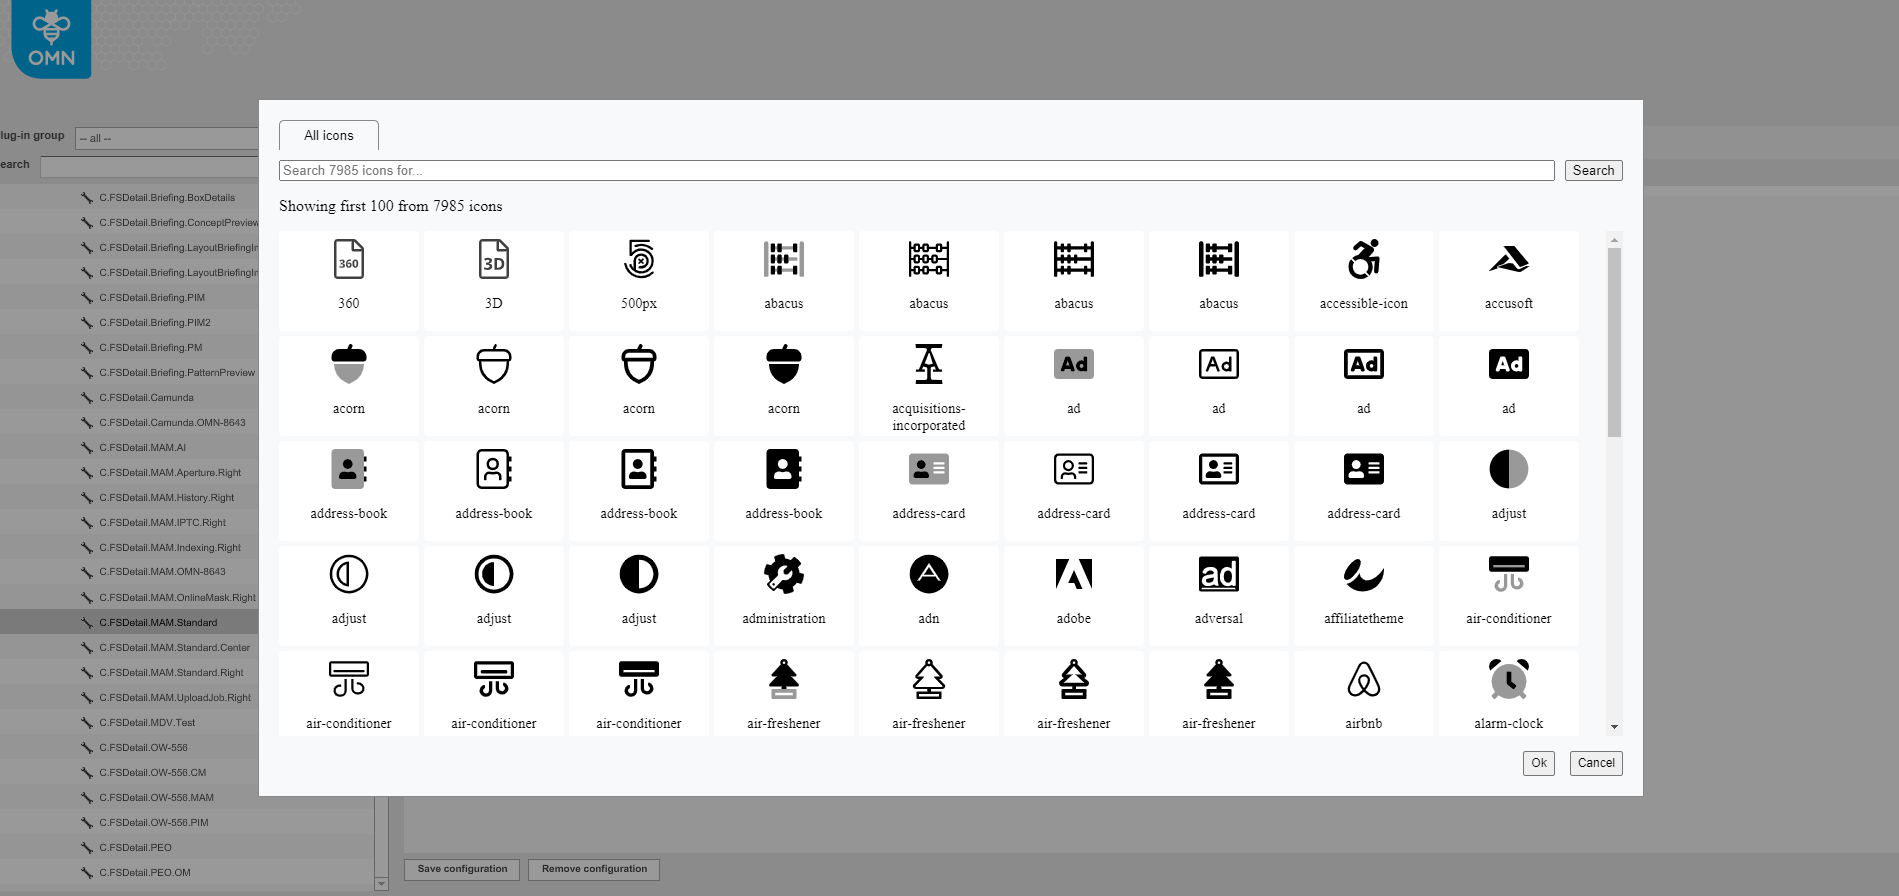Select C.FSDetail.MDV.Test tree row

click(x=147, y=723)
